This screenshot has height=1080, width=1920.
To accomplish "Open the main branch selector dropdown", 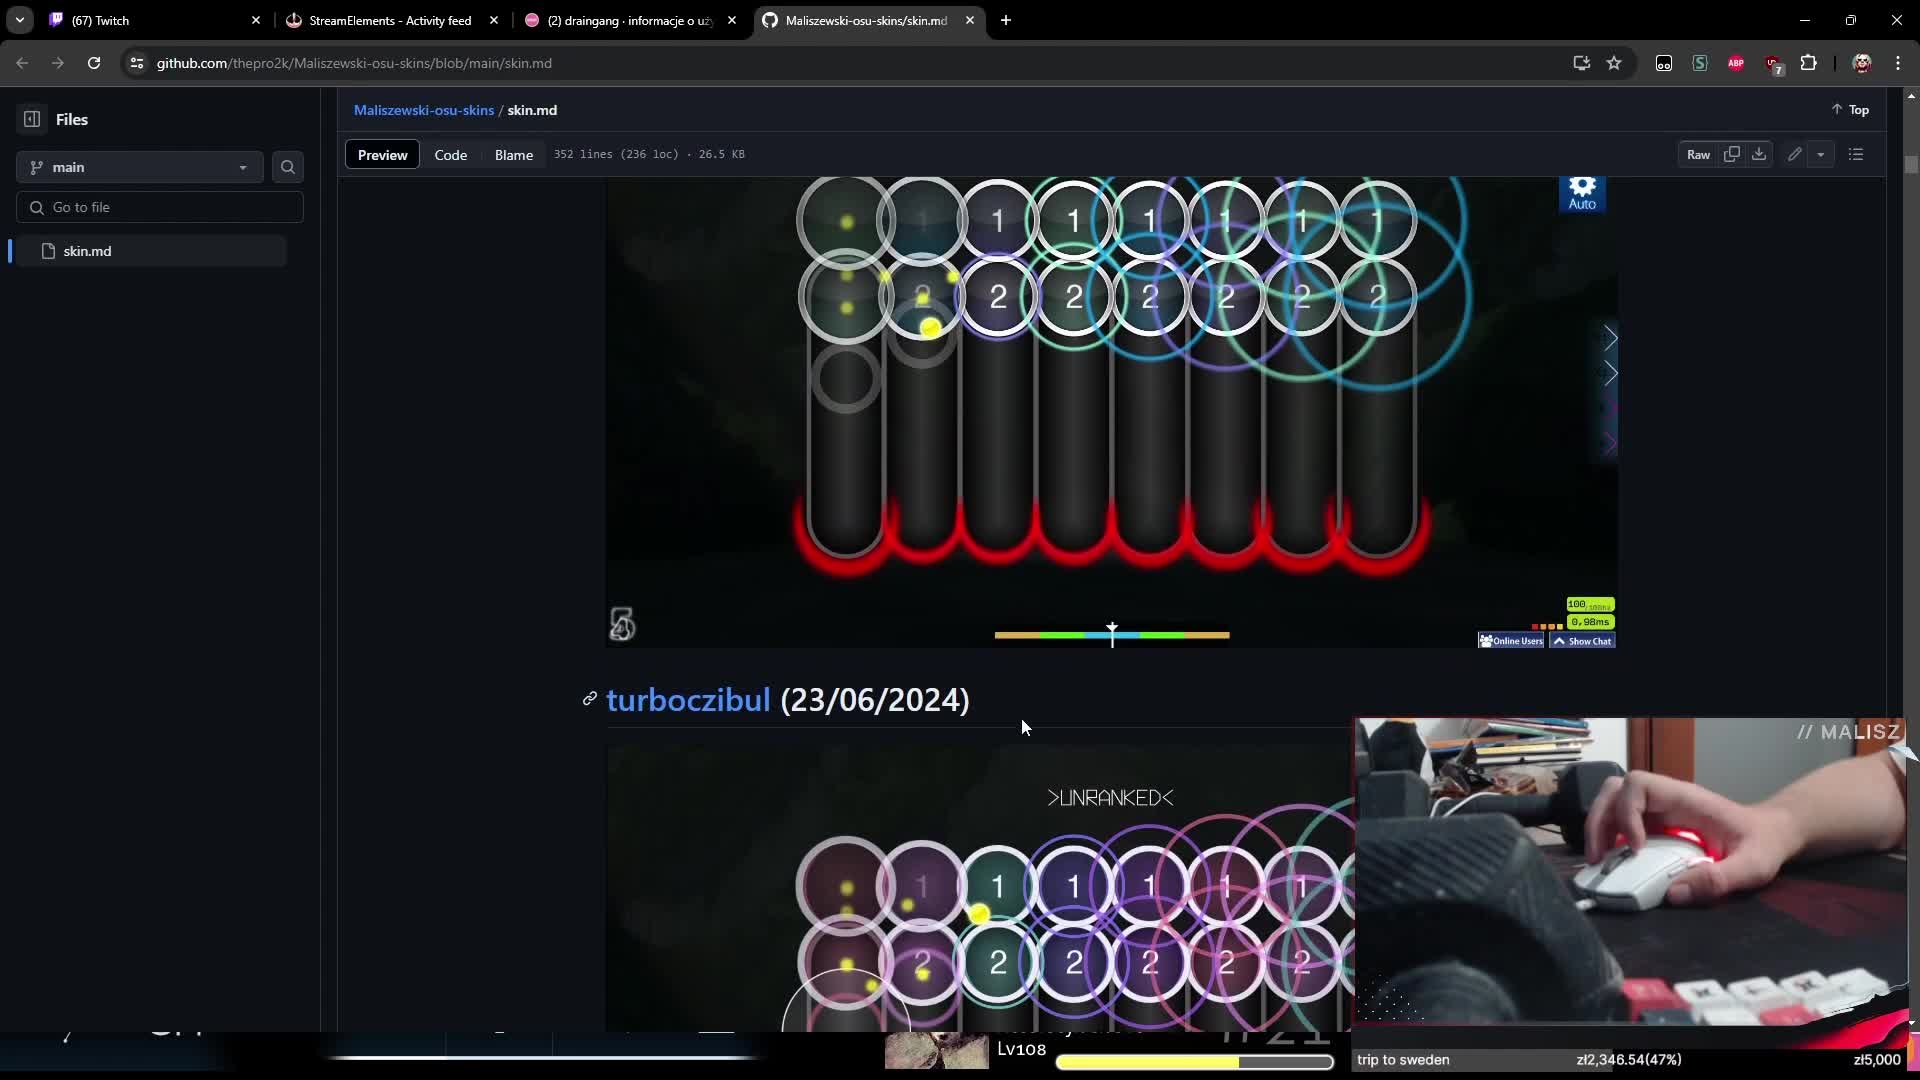I will coord(138,167).
